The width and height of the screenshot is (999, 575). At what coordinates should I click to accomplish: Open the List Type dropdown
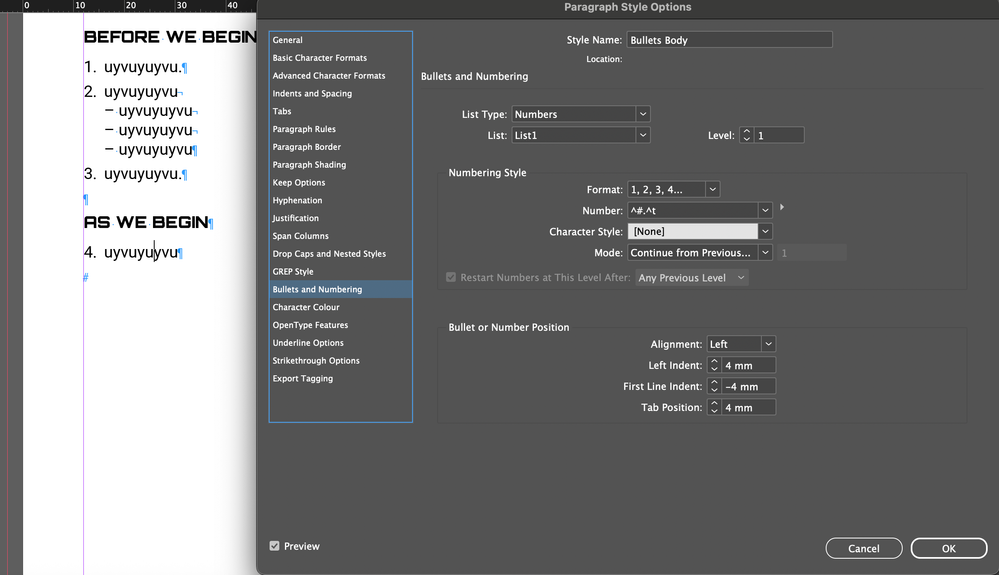pos(580,114)
